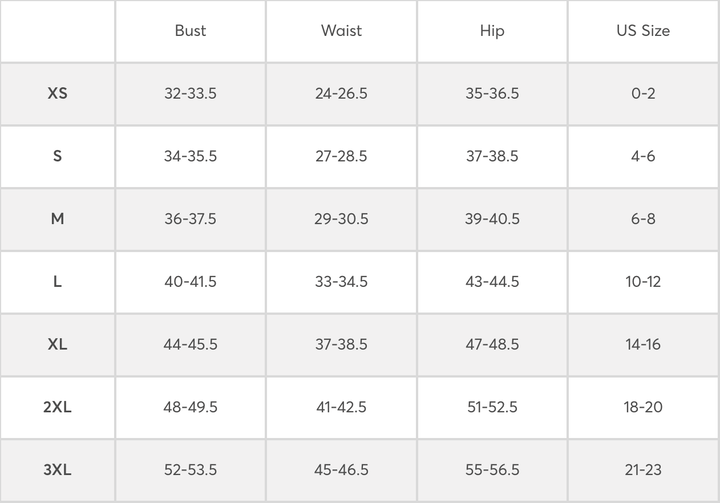Click the S waist value 27-28.5

pyautogui.click(x=341, y=156)
